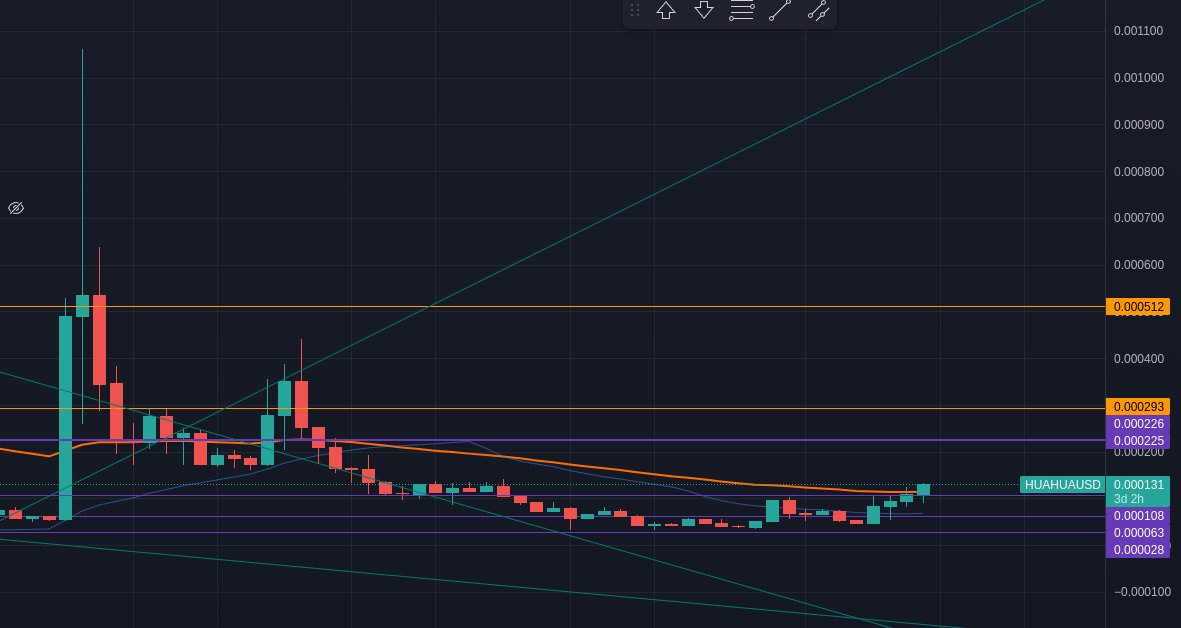This screenshot has width=1181, height=628.
Task: Click the 3d 2h countdown label
Action: tap(1138, 498)
